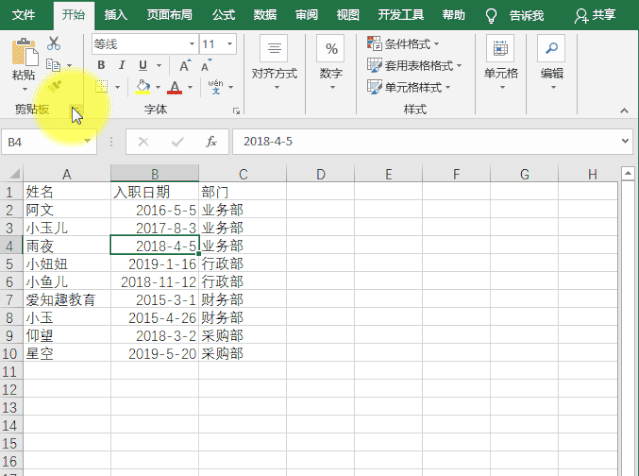Image resolution: width=639 pixels, height=476 pixels.
Task: Decrease font size with smaller A
Action: (206, 65)
